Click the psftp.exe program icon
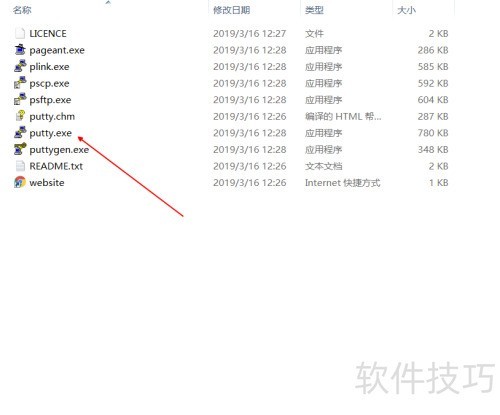The width and height of the screenshot is (500, 415). [20, 100]
